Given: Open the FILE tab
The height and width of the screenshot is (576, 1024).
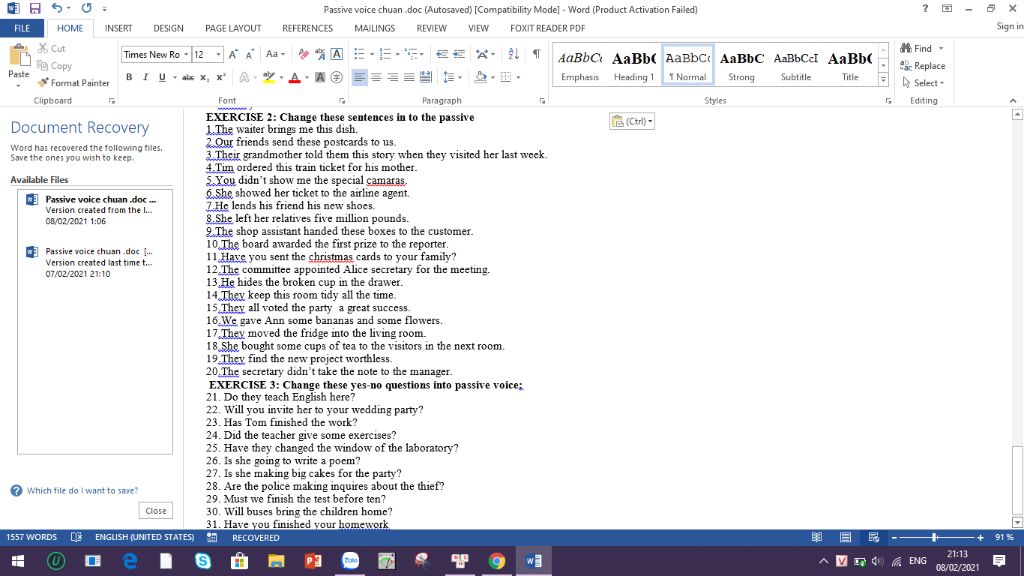Looking at the screenshot, I should pos(22,28).
